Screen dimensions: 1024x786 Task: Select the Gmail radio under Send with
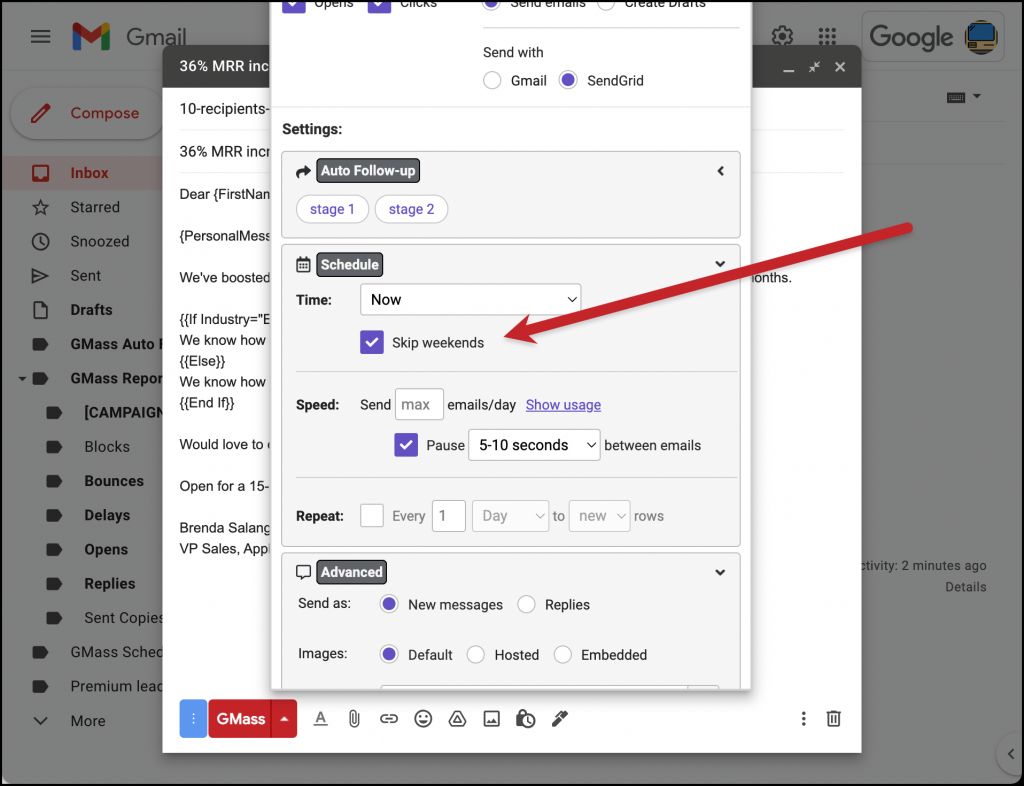click(492, 80)
